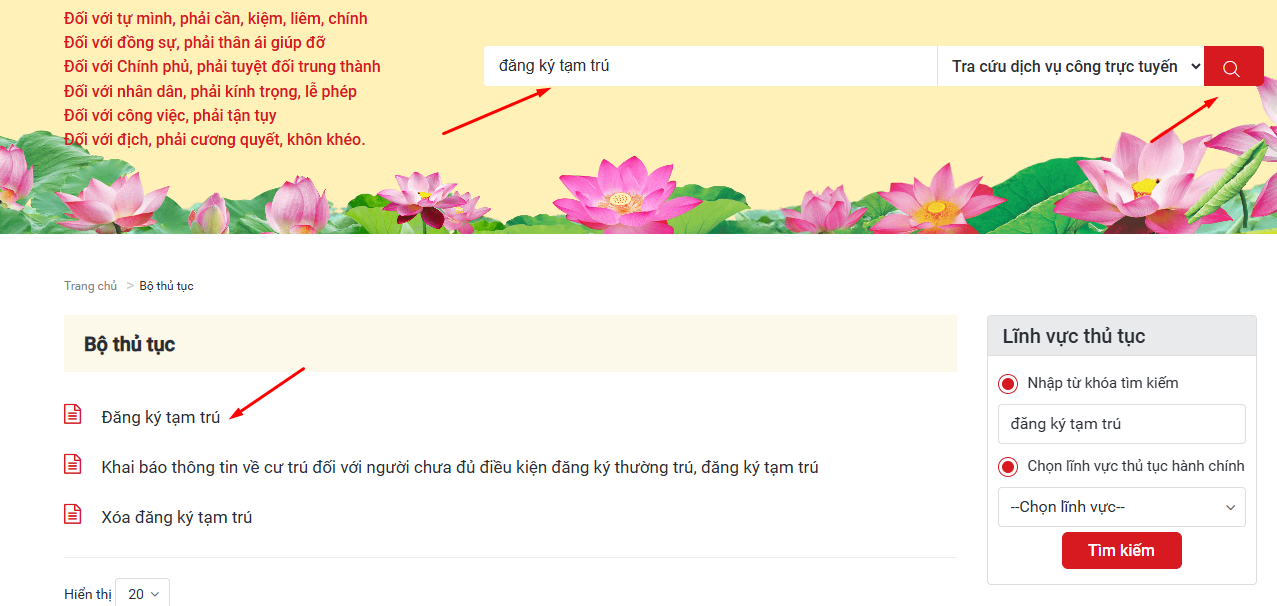Click document icon beside Đăng ký tạm trú
Image resolution: width=1277 pixels, height=606 pixels.
(x=73, y=414)
